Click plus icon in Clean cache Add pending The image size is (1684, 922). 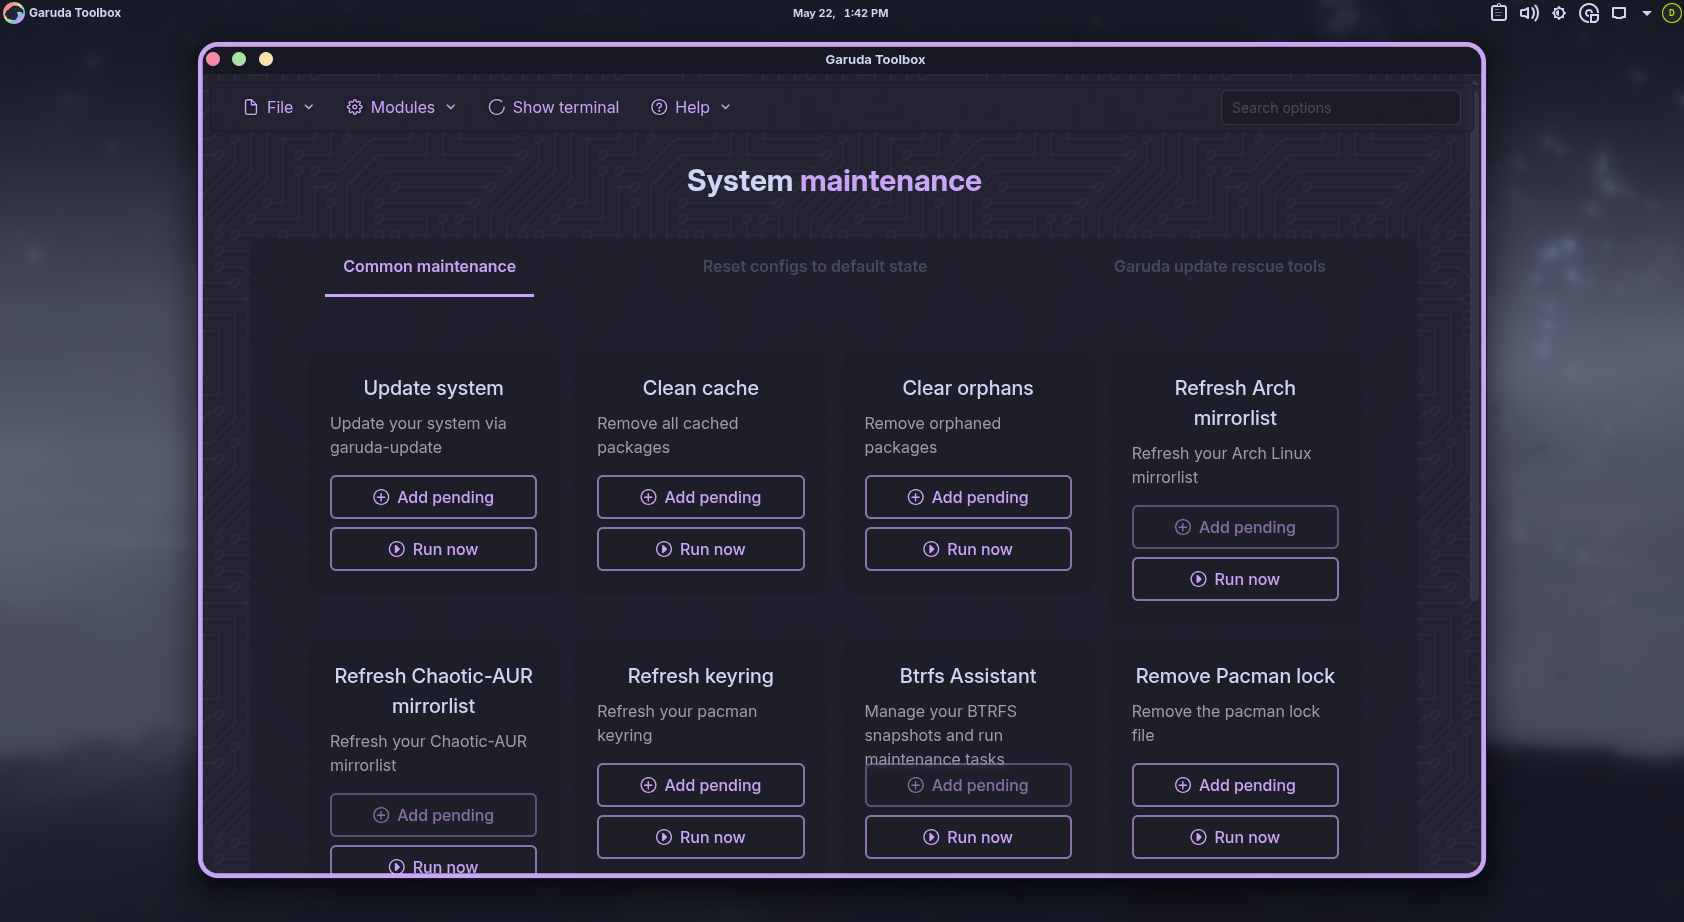648,497
